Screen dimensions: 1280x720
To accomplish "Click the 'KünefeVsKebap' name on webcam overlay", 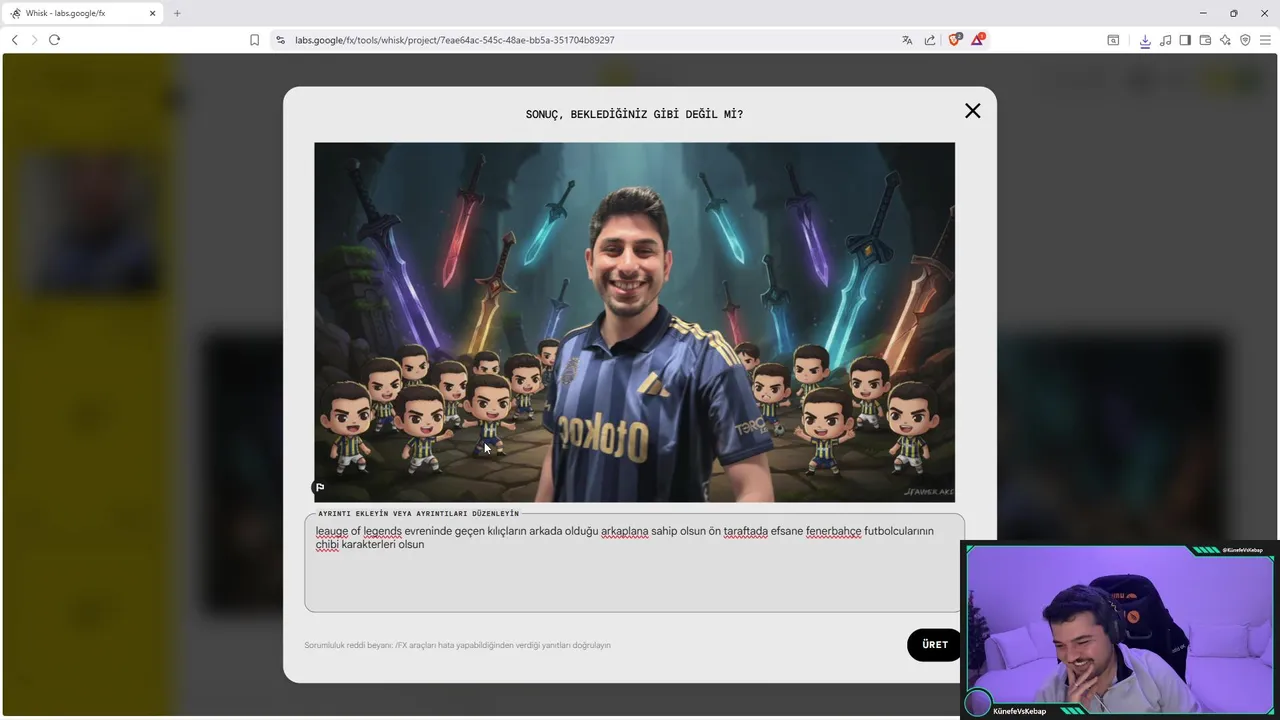I will 1019,711.
